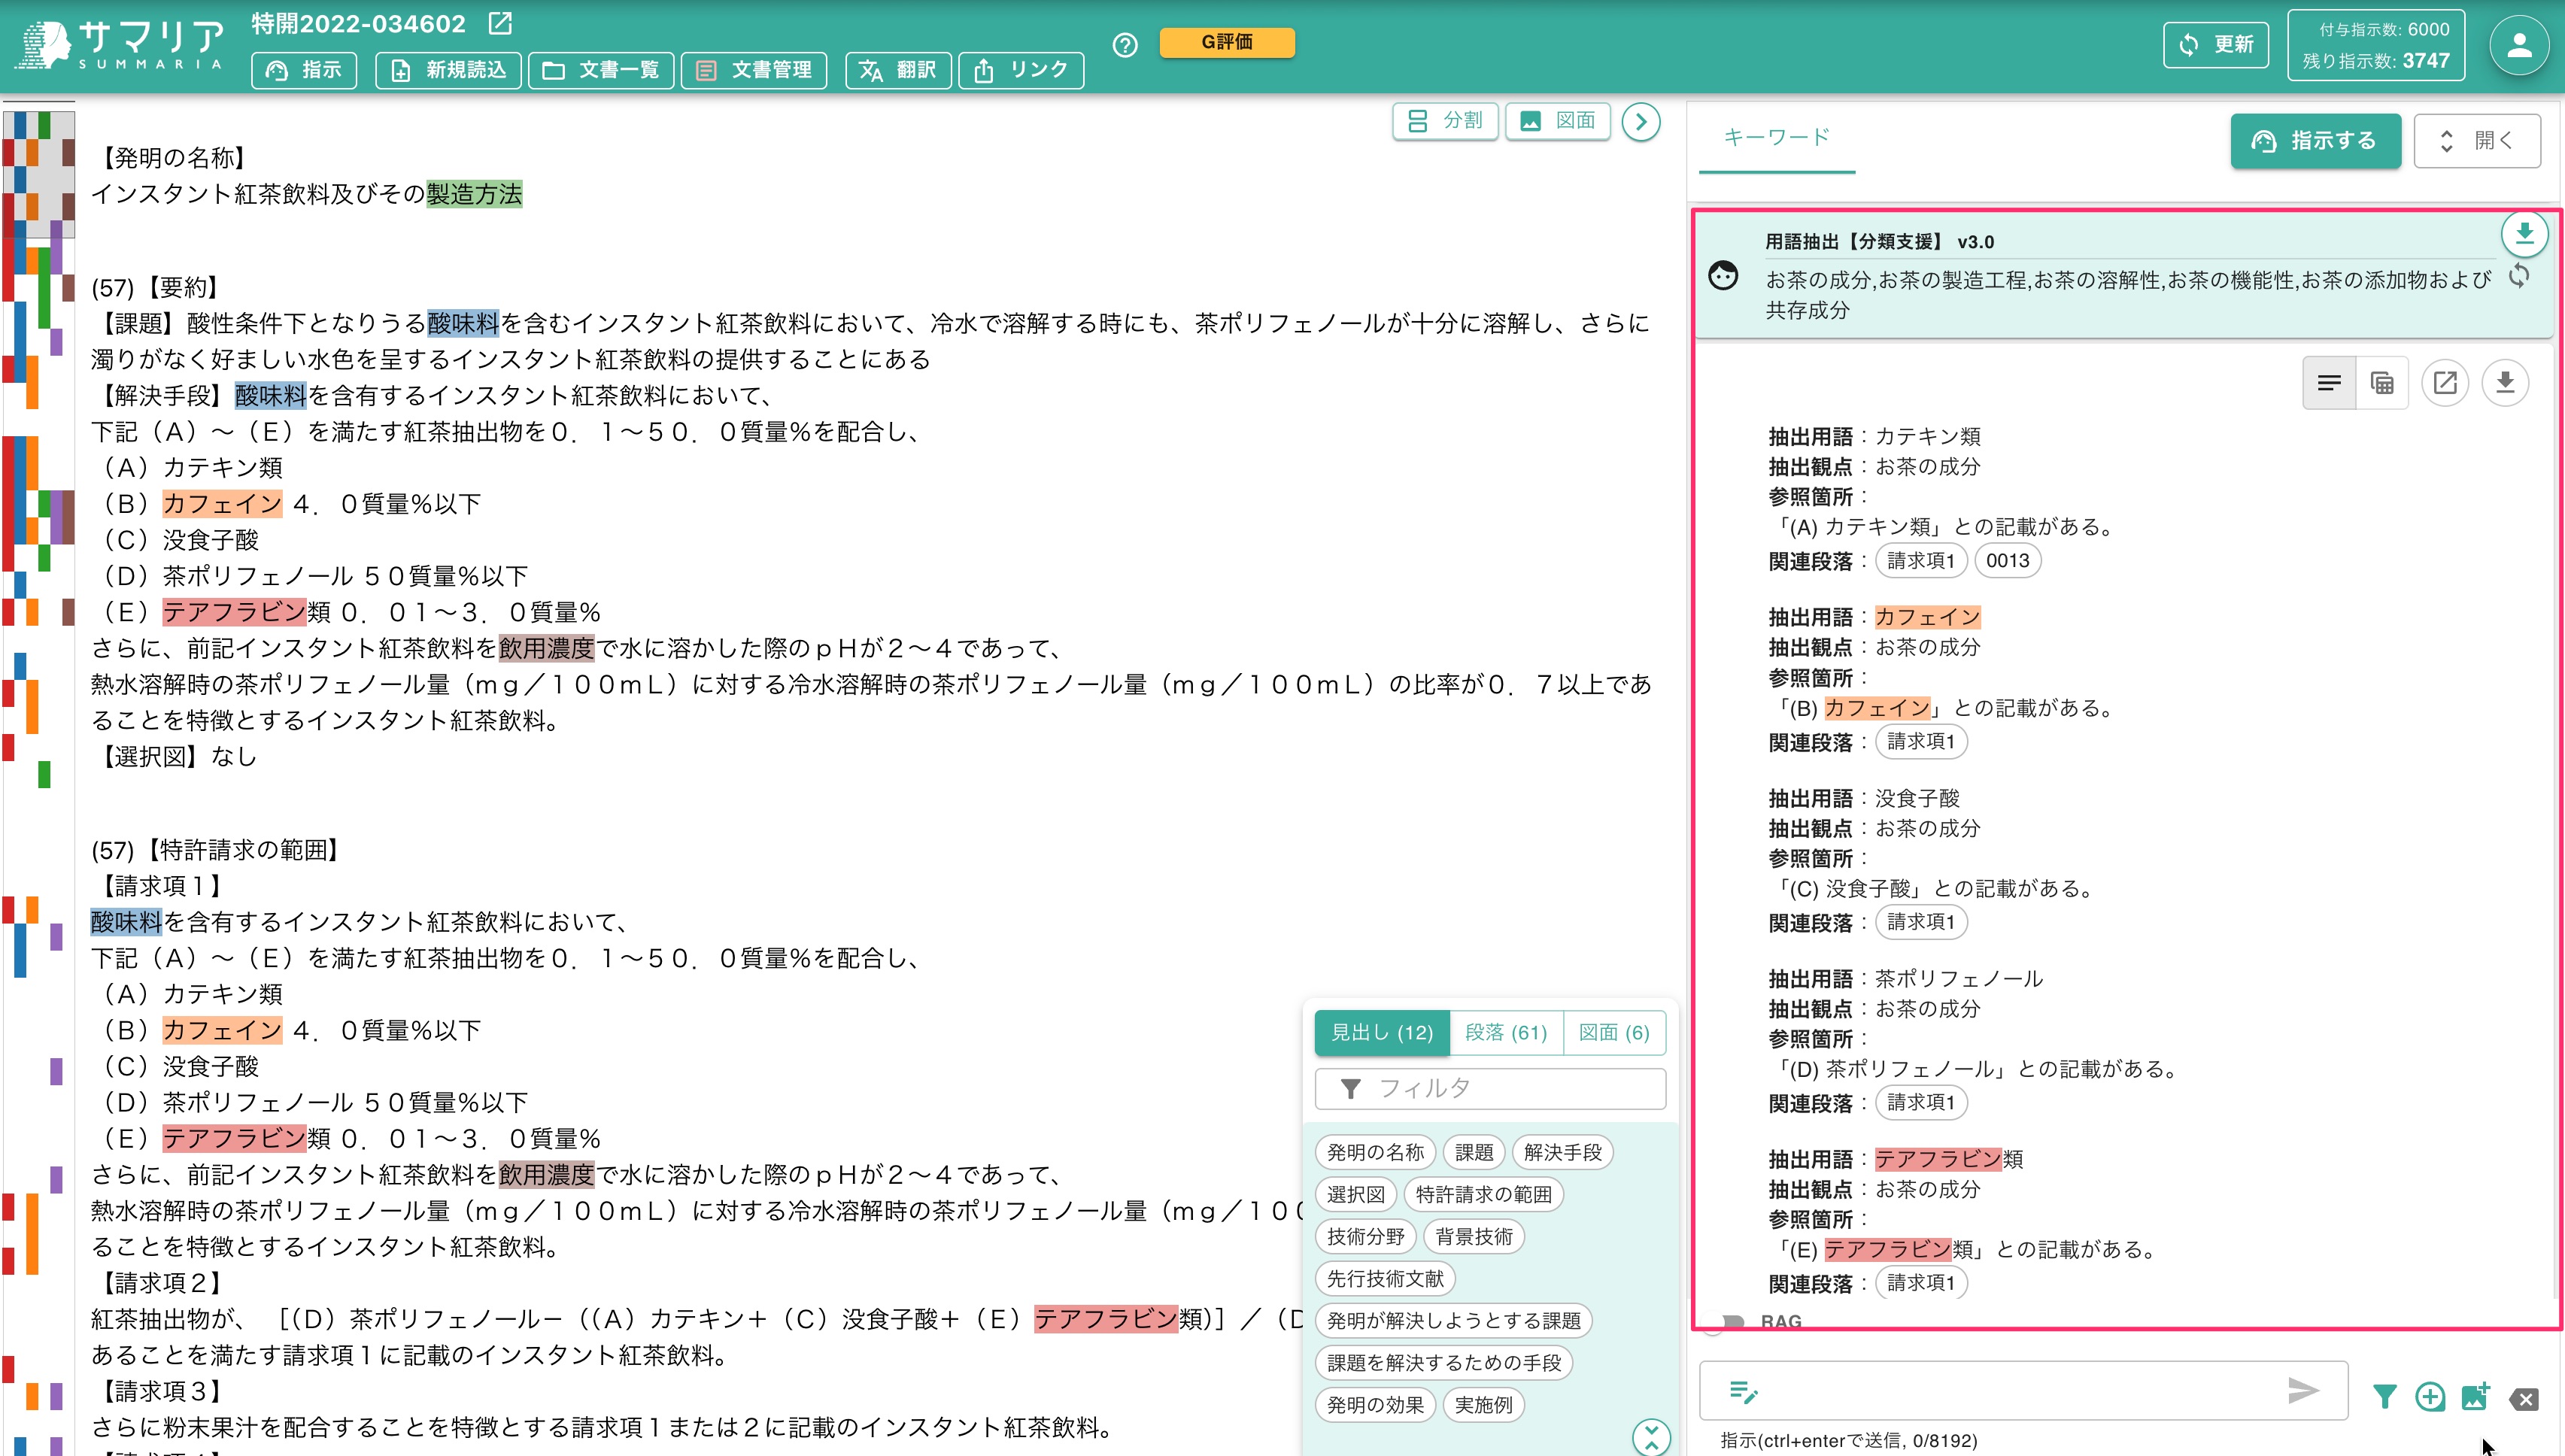Click 請求項1 chip under カテキン類 entry
The height and width of the screenshot is (1456, 2565).
click(1921, 561)
